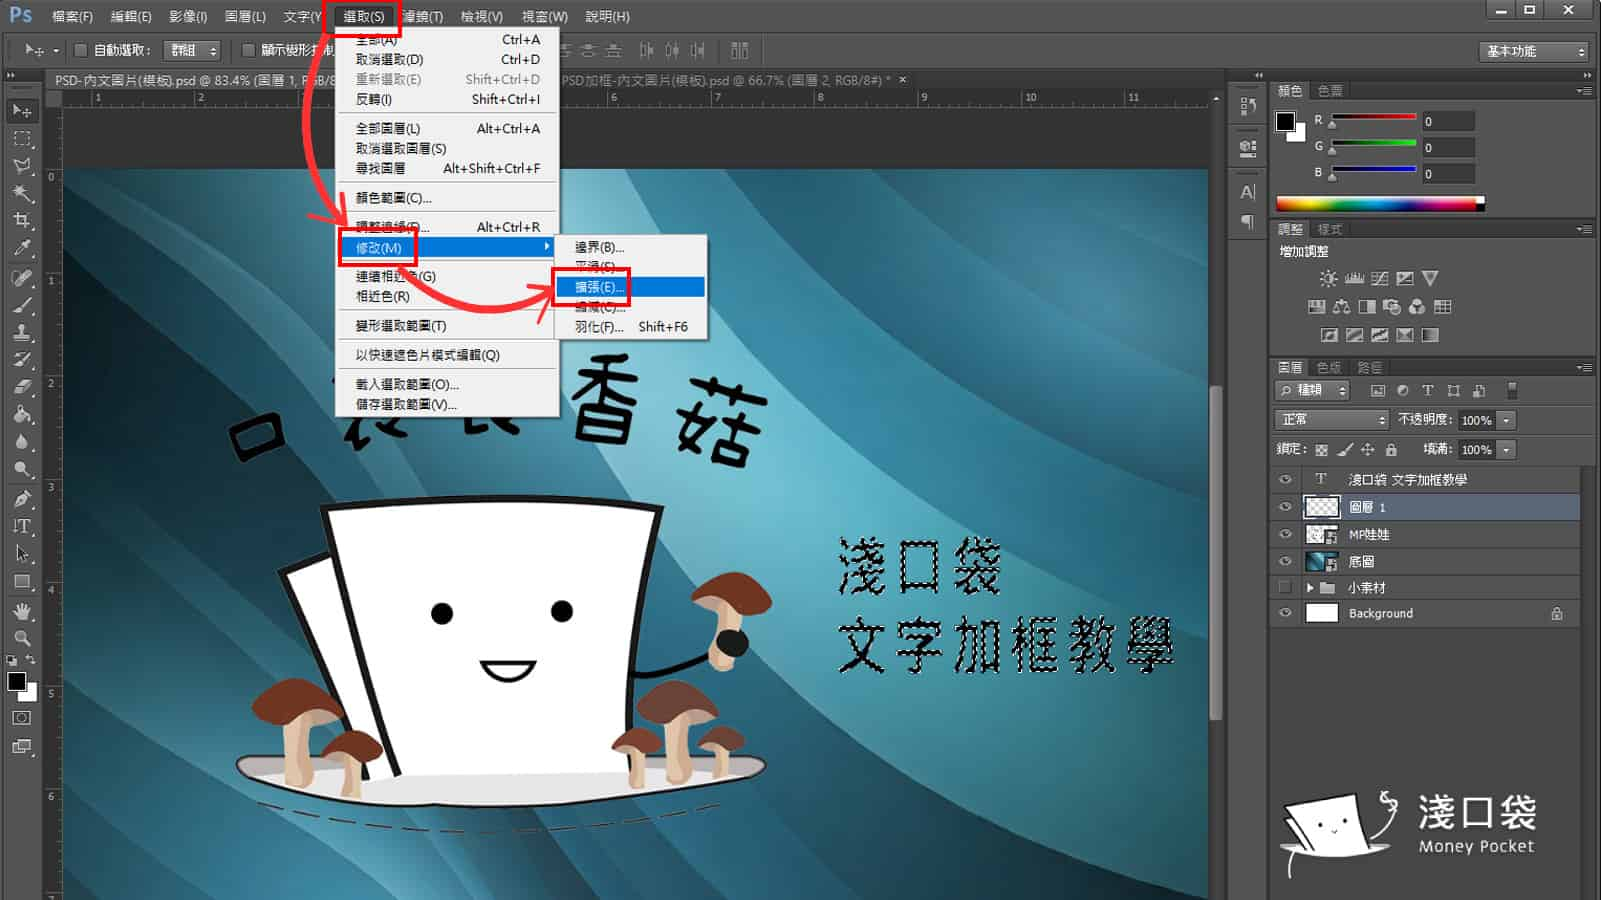Select the Healing Brush tool
Image resolution: width=1601 pixels, height=900 pixels.
point(22,278)
